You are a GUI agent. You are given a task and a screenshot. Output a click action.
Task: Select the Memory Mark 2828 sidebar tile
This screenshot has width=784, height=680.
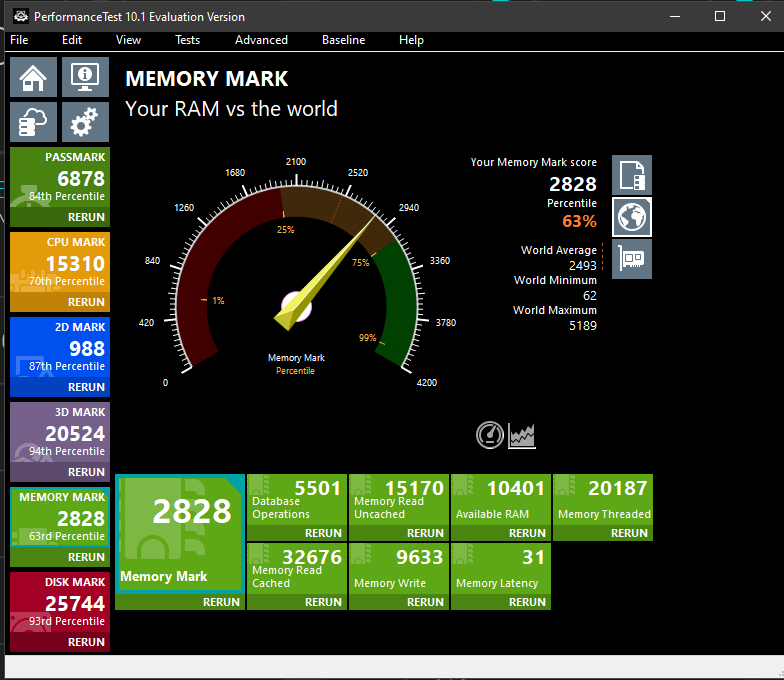pyautogui.click(x=60, y=518)
